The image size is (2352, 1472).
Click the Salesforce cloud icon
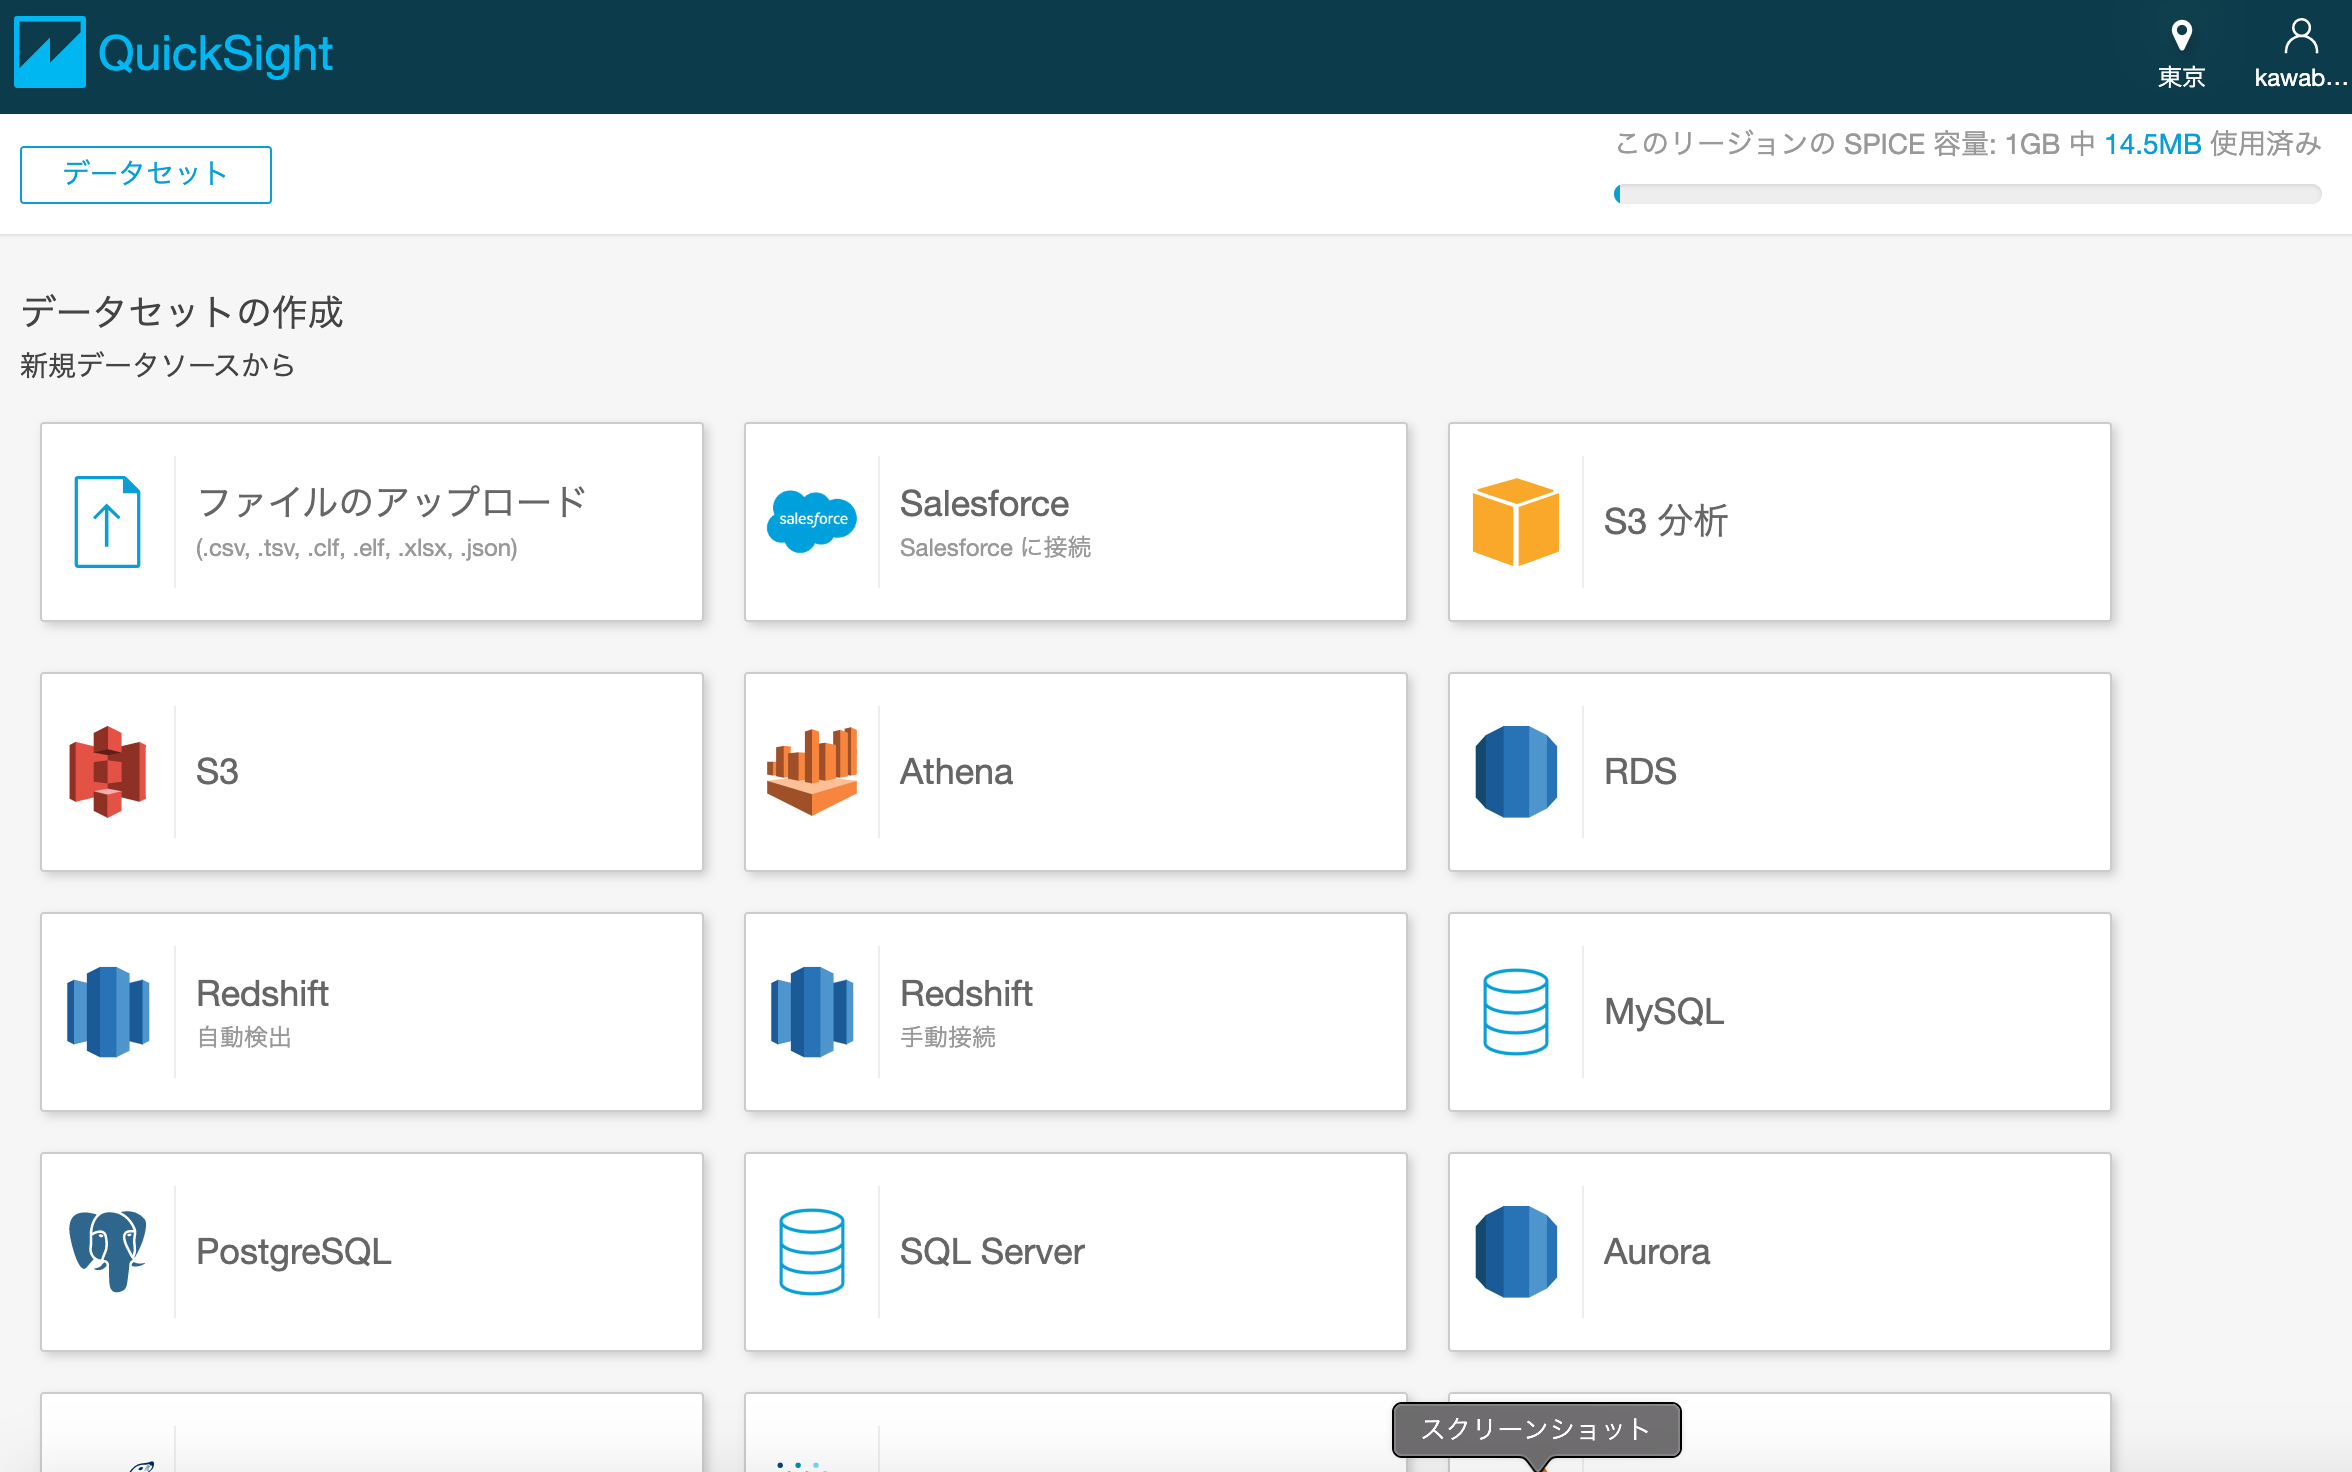(812, 520)
